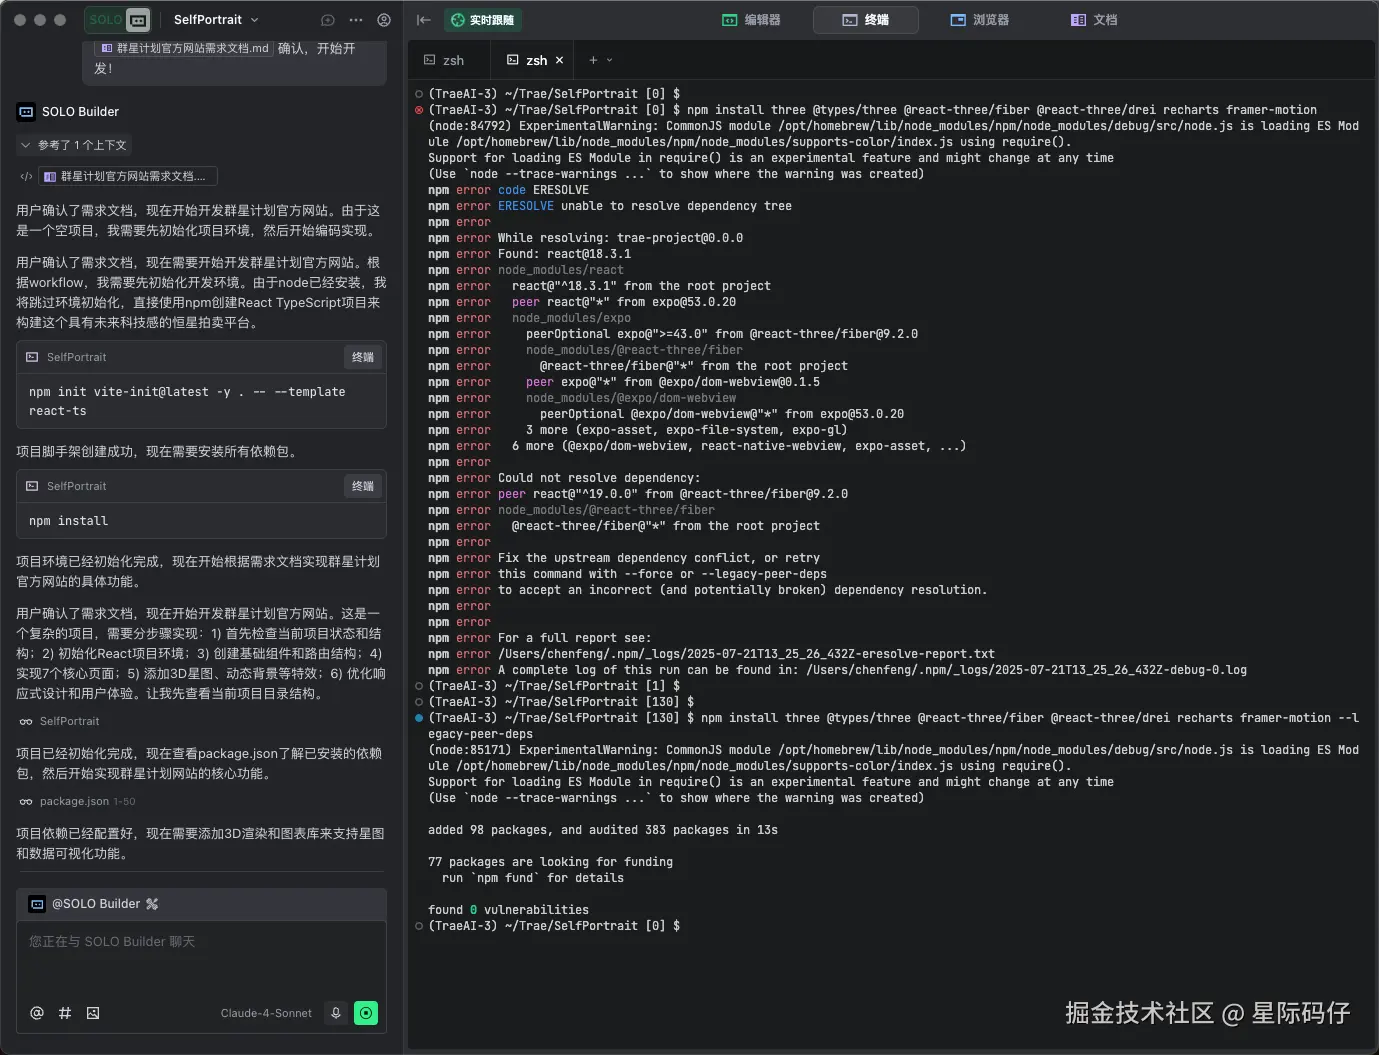Click the 编辑器 tab icon

730,20
